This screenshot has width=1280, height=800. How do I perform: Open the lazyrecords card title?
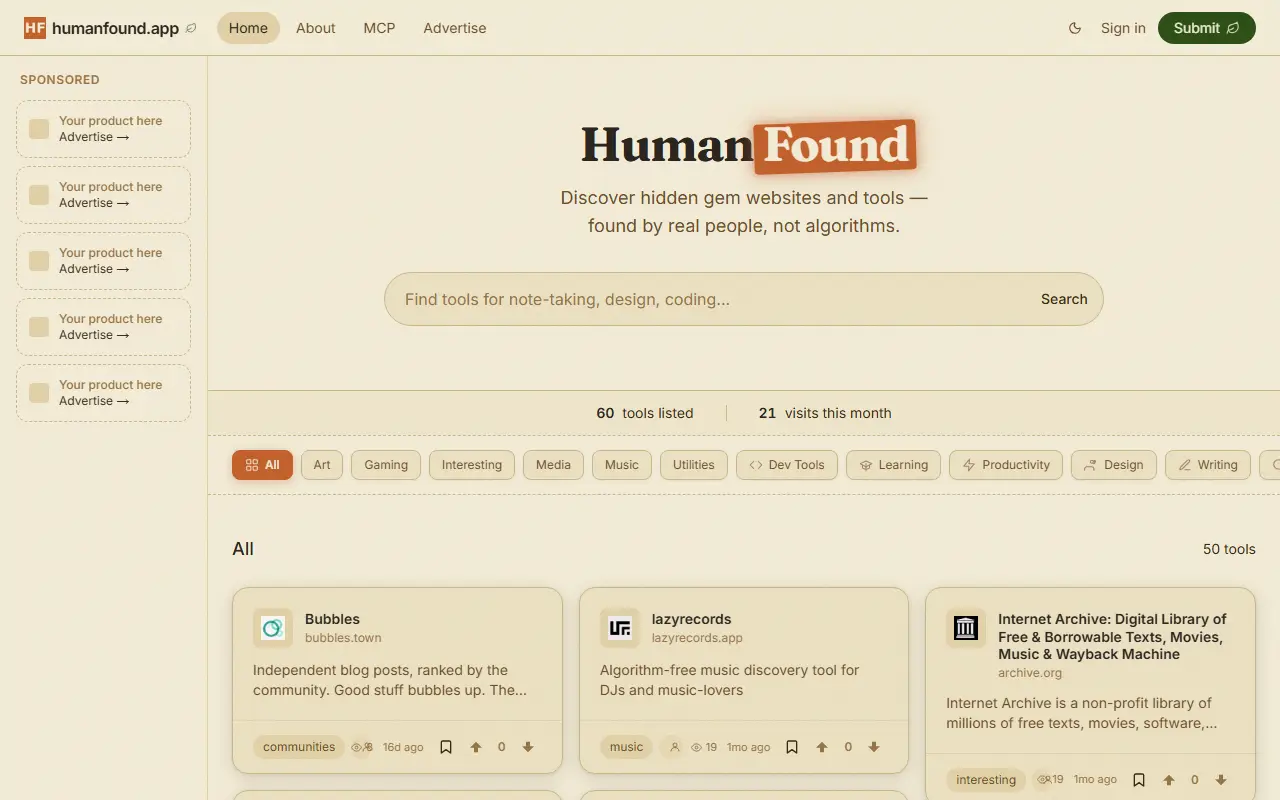[692, 619]
